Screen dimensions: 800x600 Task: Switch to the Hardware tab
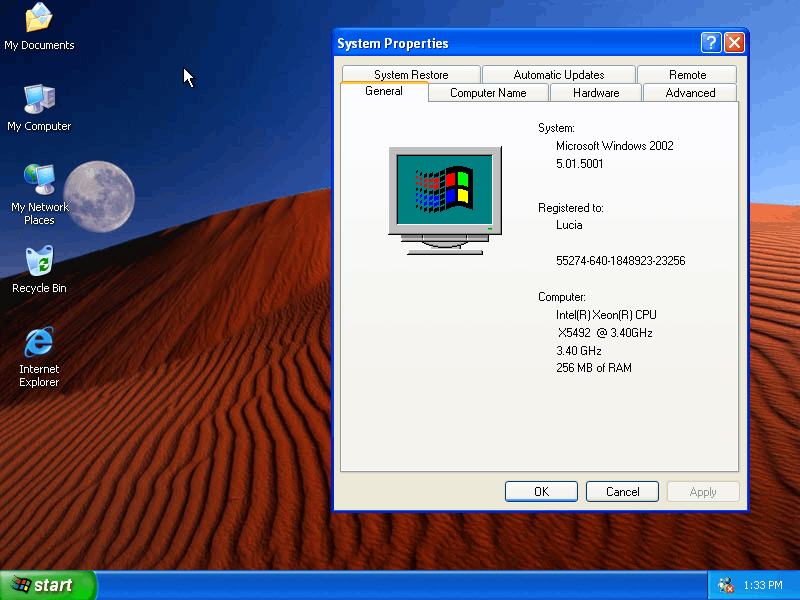click(x=596, y=93)
